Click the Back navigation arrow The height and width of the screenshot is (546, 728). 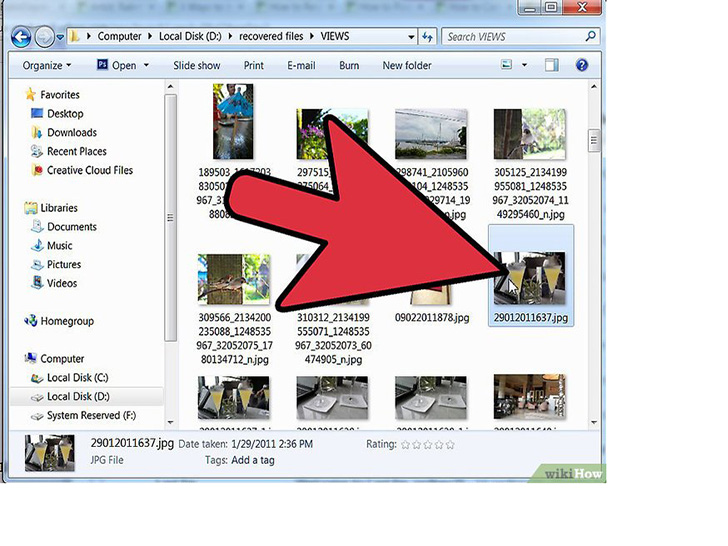tap(21, 37)
